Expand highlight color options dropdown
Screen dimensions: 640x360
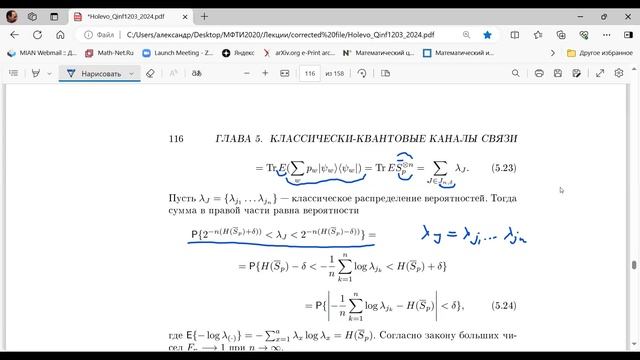tap(49, 73)
